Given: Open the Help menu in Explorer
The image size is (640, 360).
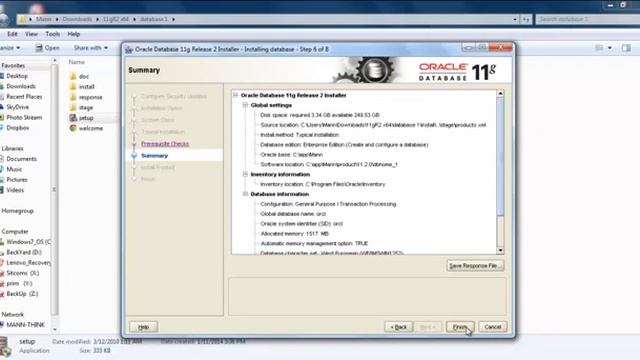Looking at the screenshot, I should (x=73, y=34).
